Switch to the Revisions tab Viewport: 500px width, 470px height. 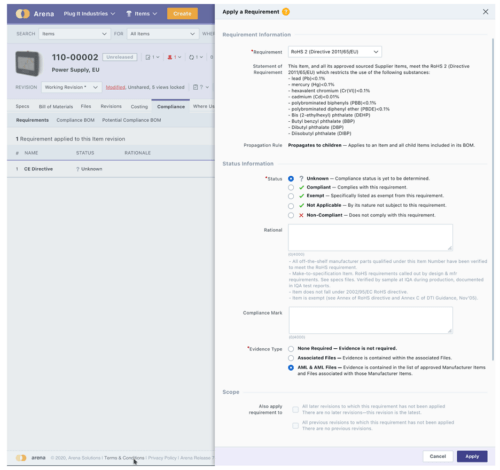click(x=111, y=106)
